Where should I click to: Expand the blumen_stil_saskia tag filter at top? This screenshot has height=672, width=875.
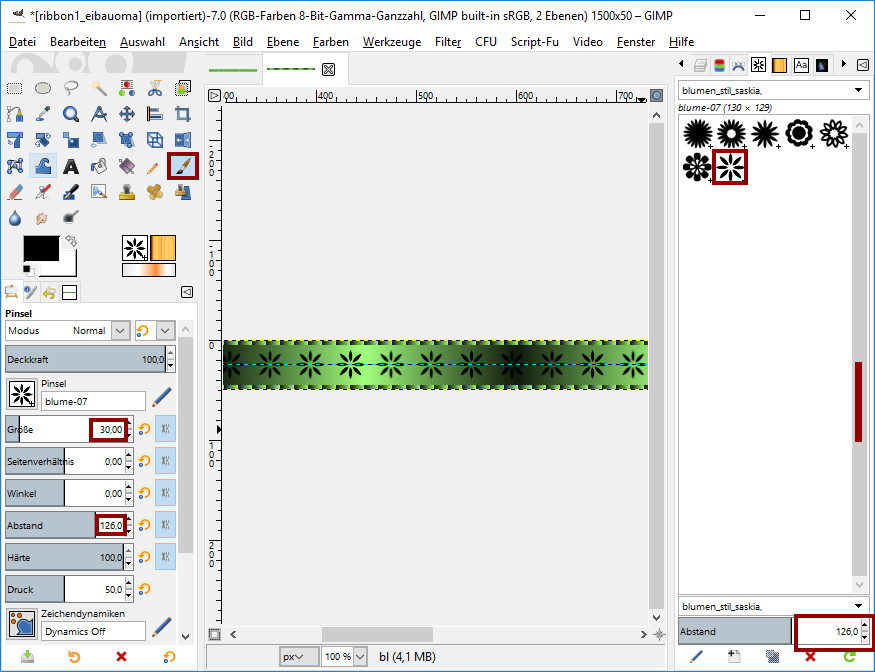859,91
